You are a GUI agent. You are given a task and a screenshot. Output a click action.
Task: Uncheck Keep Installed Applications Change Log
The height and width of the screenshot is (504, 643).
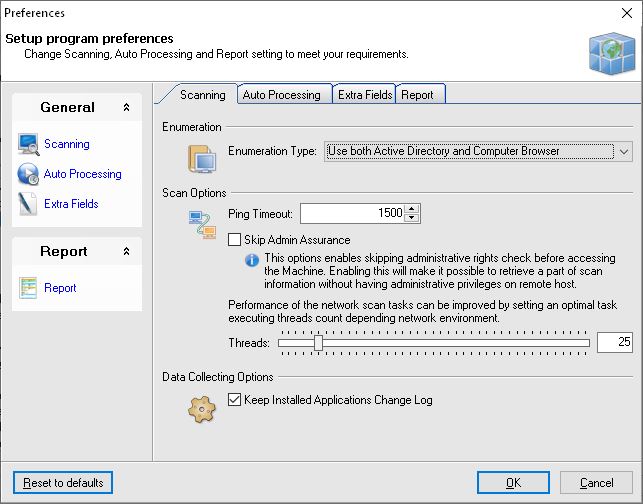point(235,400)
